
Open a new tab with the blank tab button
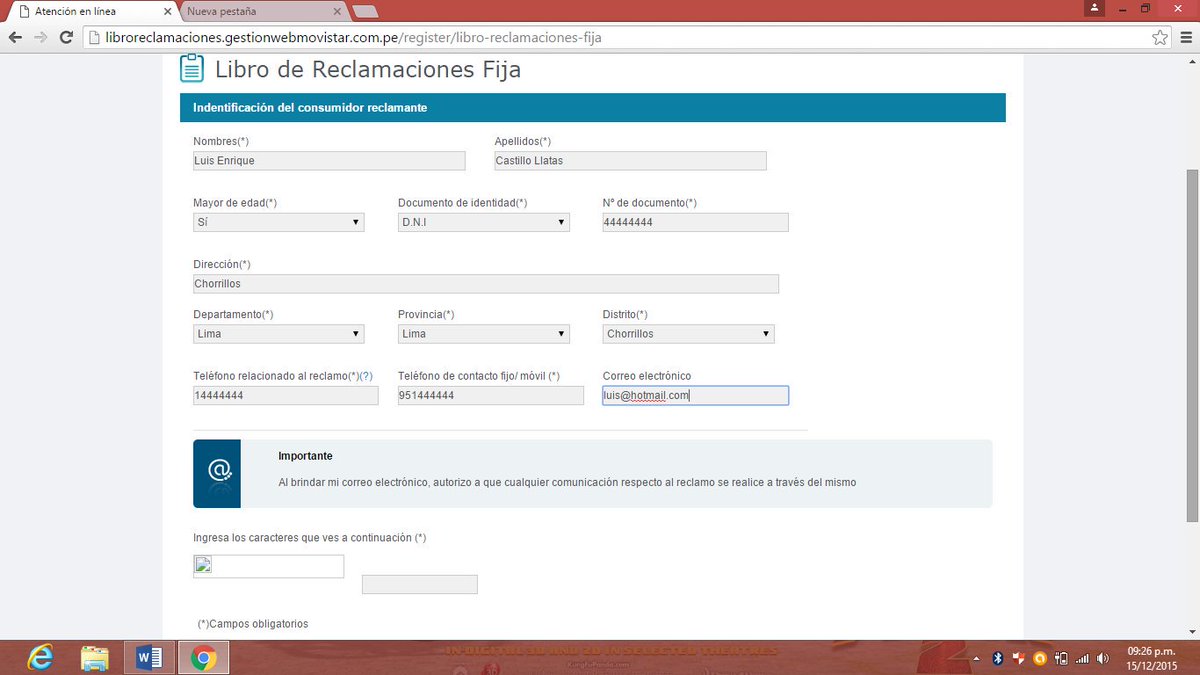[366, 11]
